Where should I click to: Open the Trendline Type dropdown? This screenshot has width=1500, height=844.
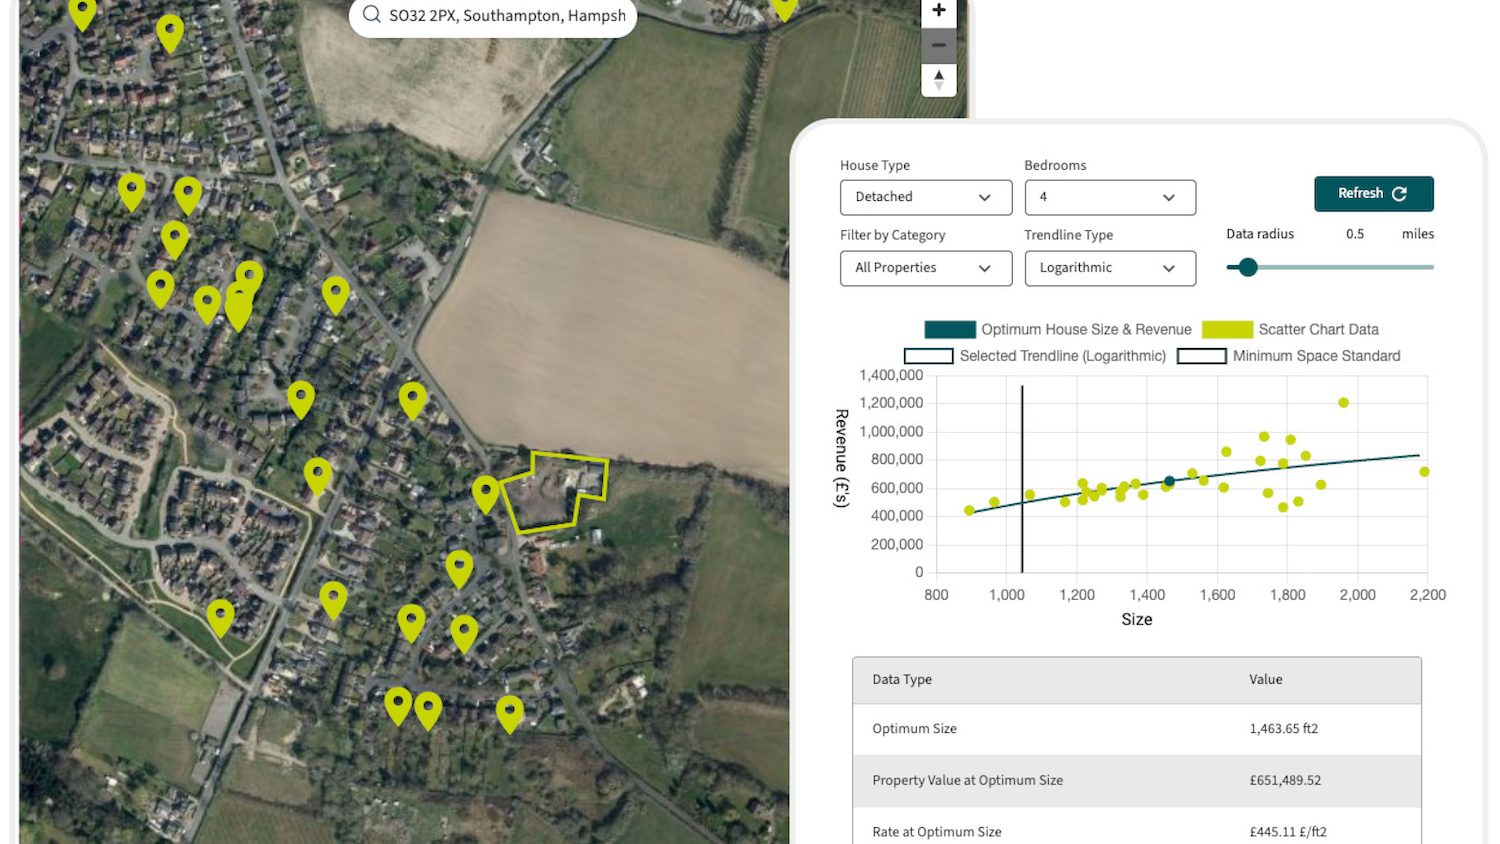tap(1110, 267)
